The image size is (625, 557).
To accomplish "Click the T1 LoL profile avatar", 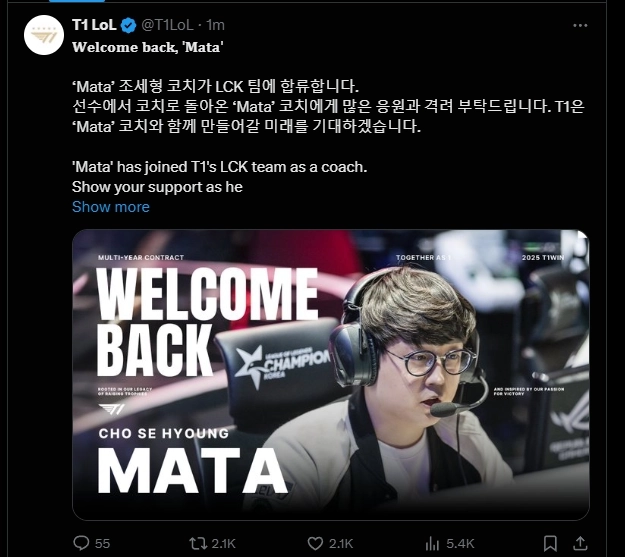I will pyautogui.click(x=44, y=35).
